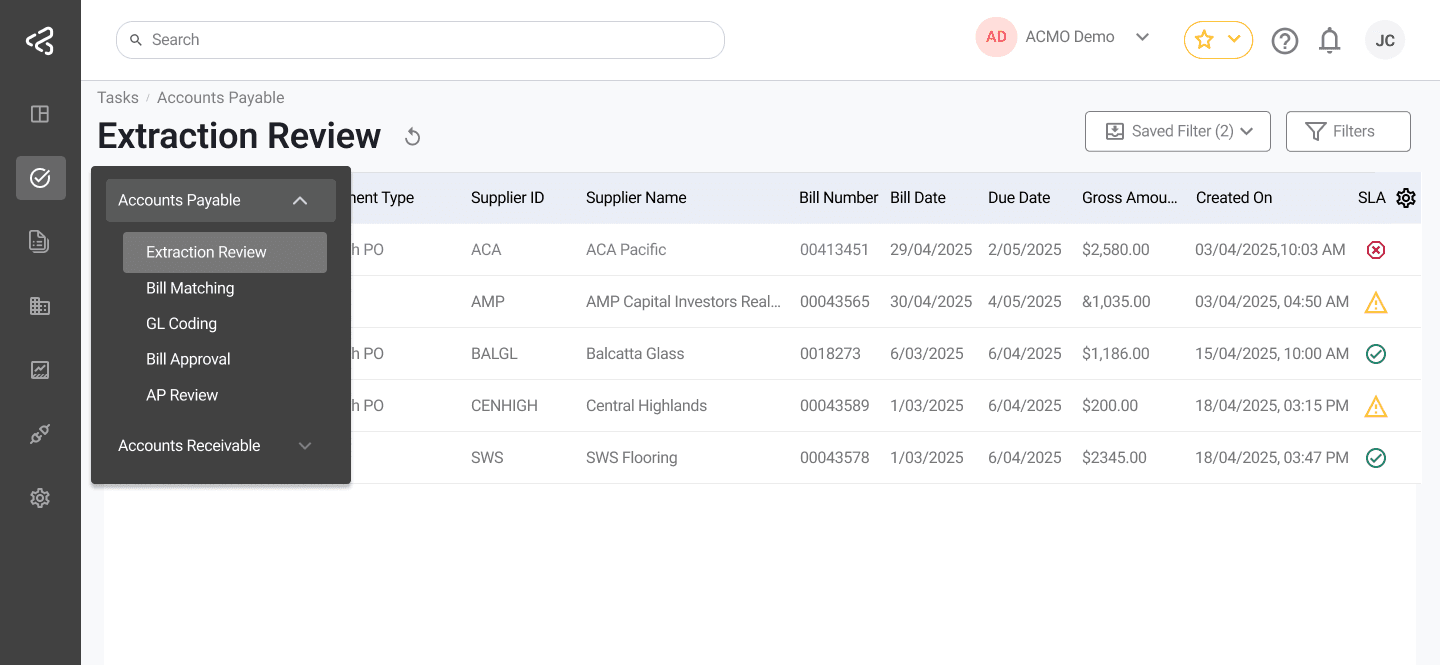Click the green check SLA status for Balcatta Glass
Image resolution: width=1440 pixels, height=665 pixels.
tap(1375, 354)
